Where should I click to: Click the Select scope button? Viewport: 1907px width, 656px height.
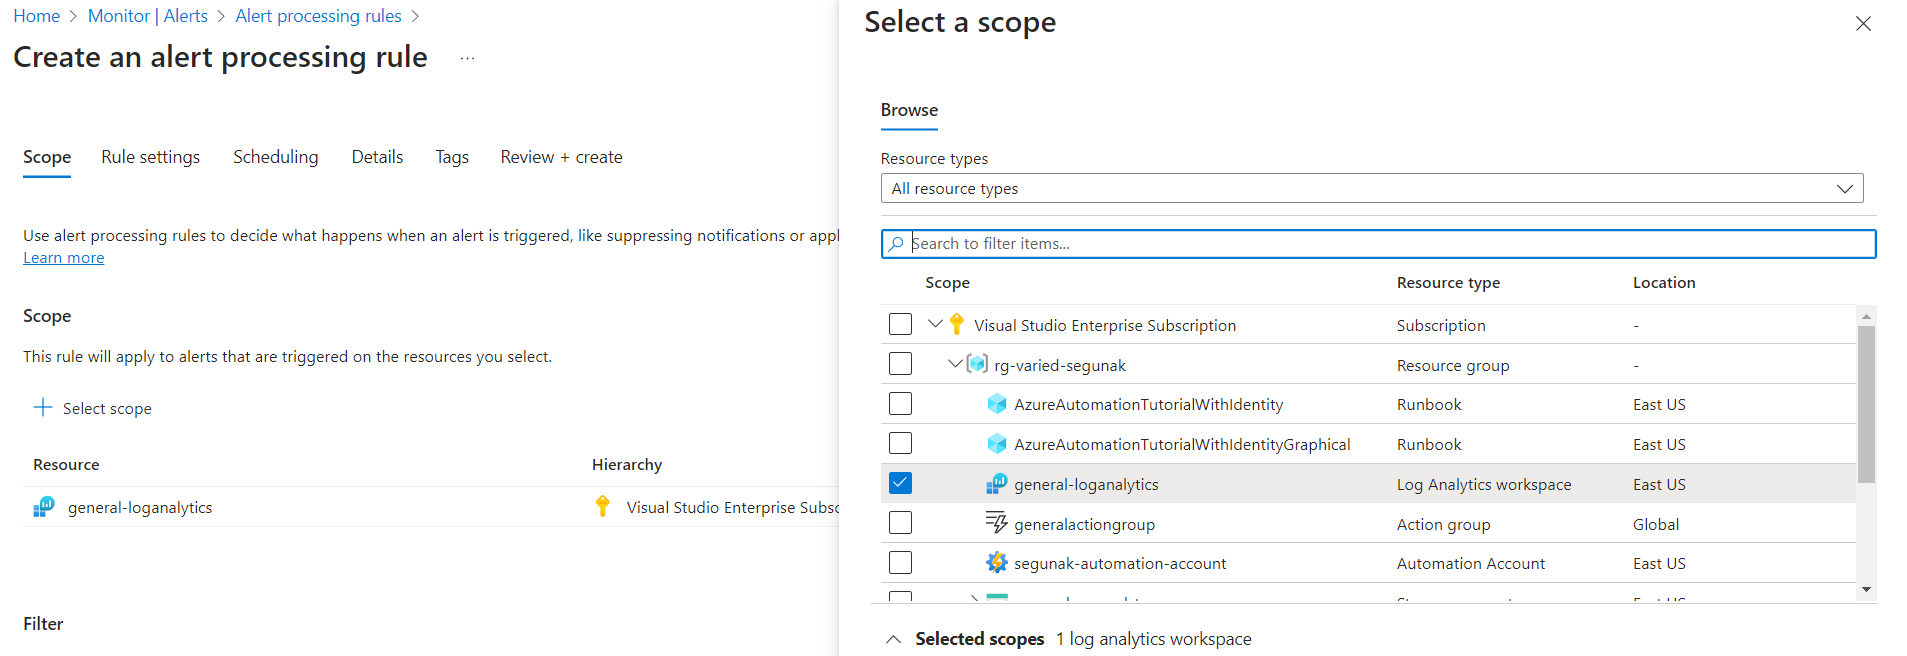point(93,408)
